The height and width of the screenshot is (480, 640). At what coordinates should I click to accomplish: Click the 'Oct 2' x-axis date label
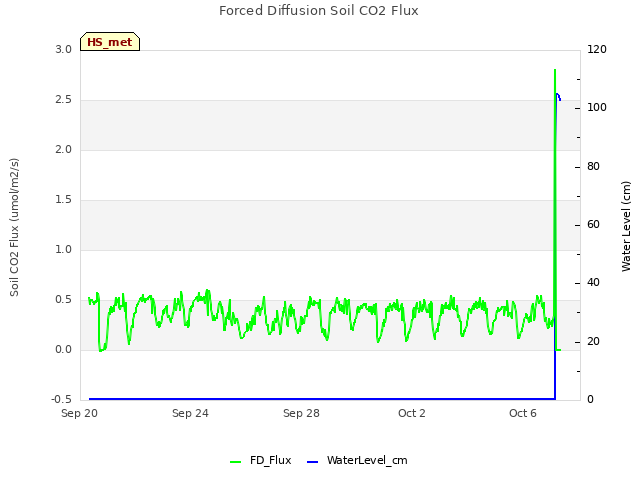coord(412,413)
